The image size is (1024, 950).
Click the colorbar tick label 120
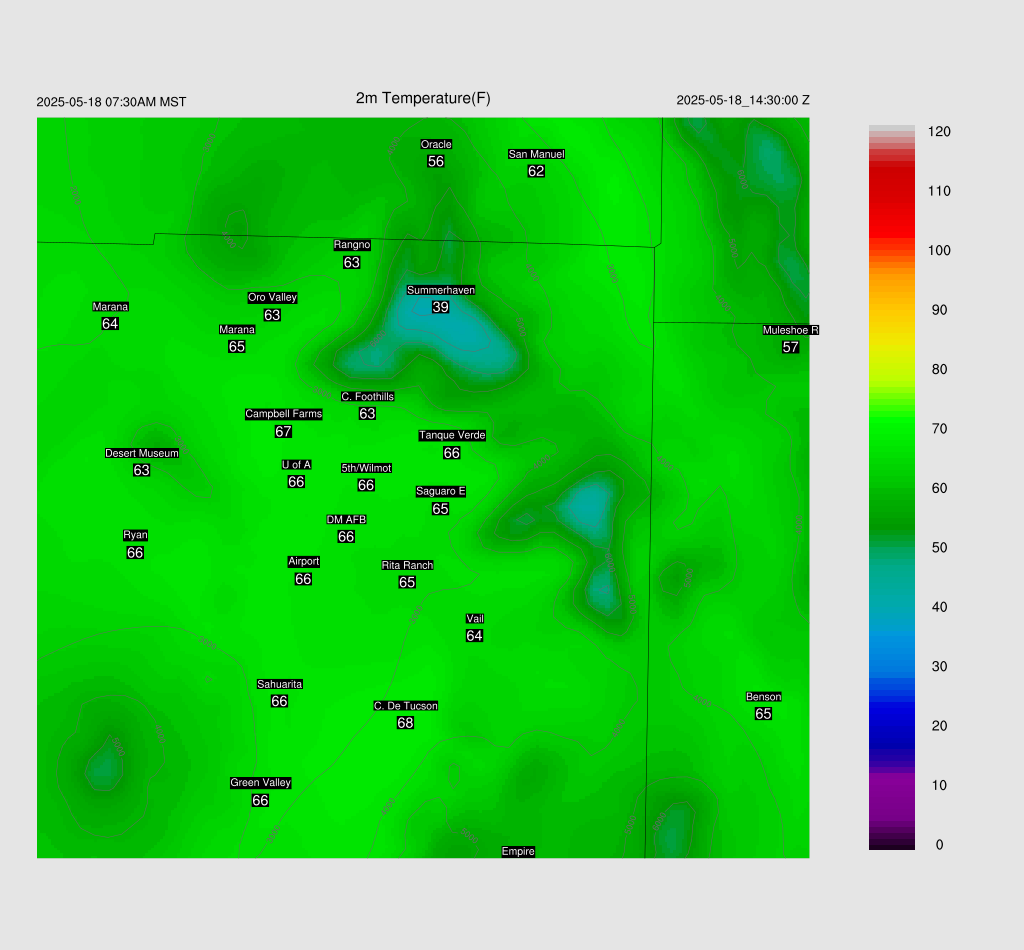[x=939, y=132]
